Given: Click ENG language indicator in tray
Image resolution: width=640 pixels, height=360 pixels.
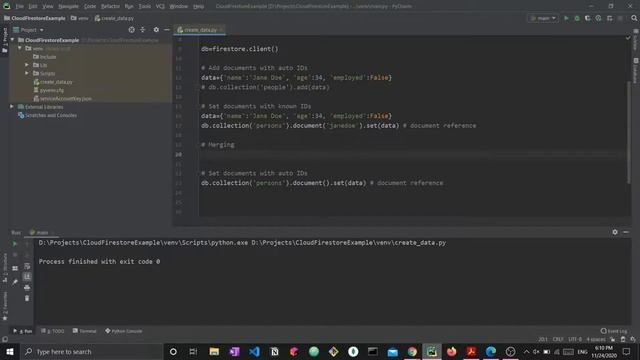Looking at the screenshot, I should 582,351.
